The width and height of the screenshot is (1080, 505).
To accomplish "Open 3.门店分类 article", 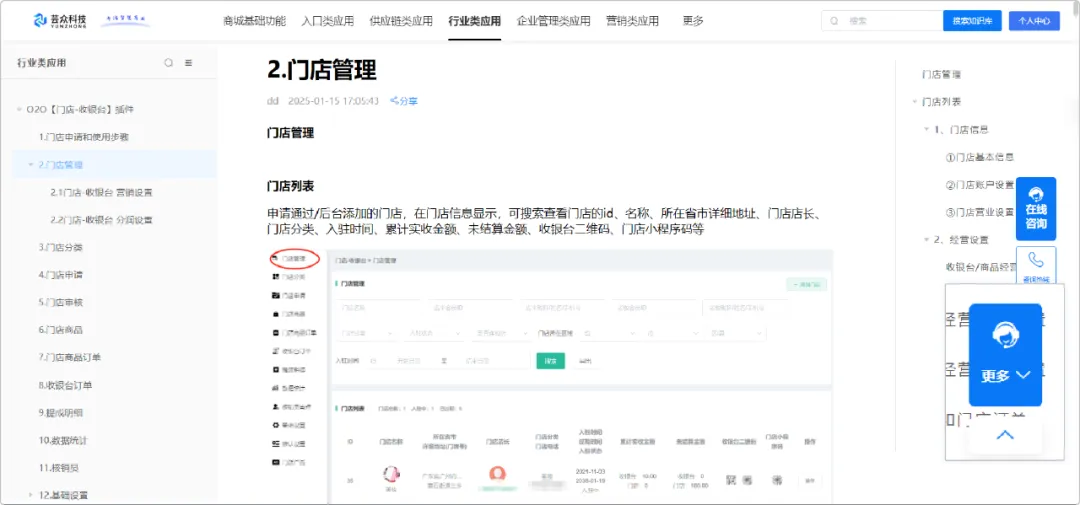I will [x=61, y=247].
